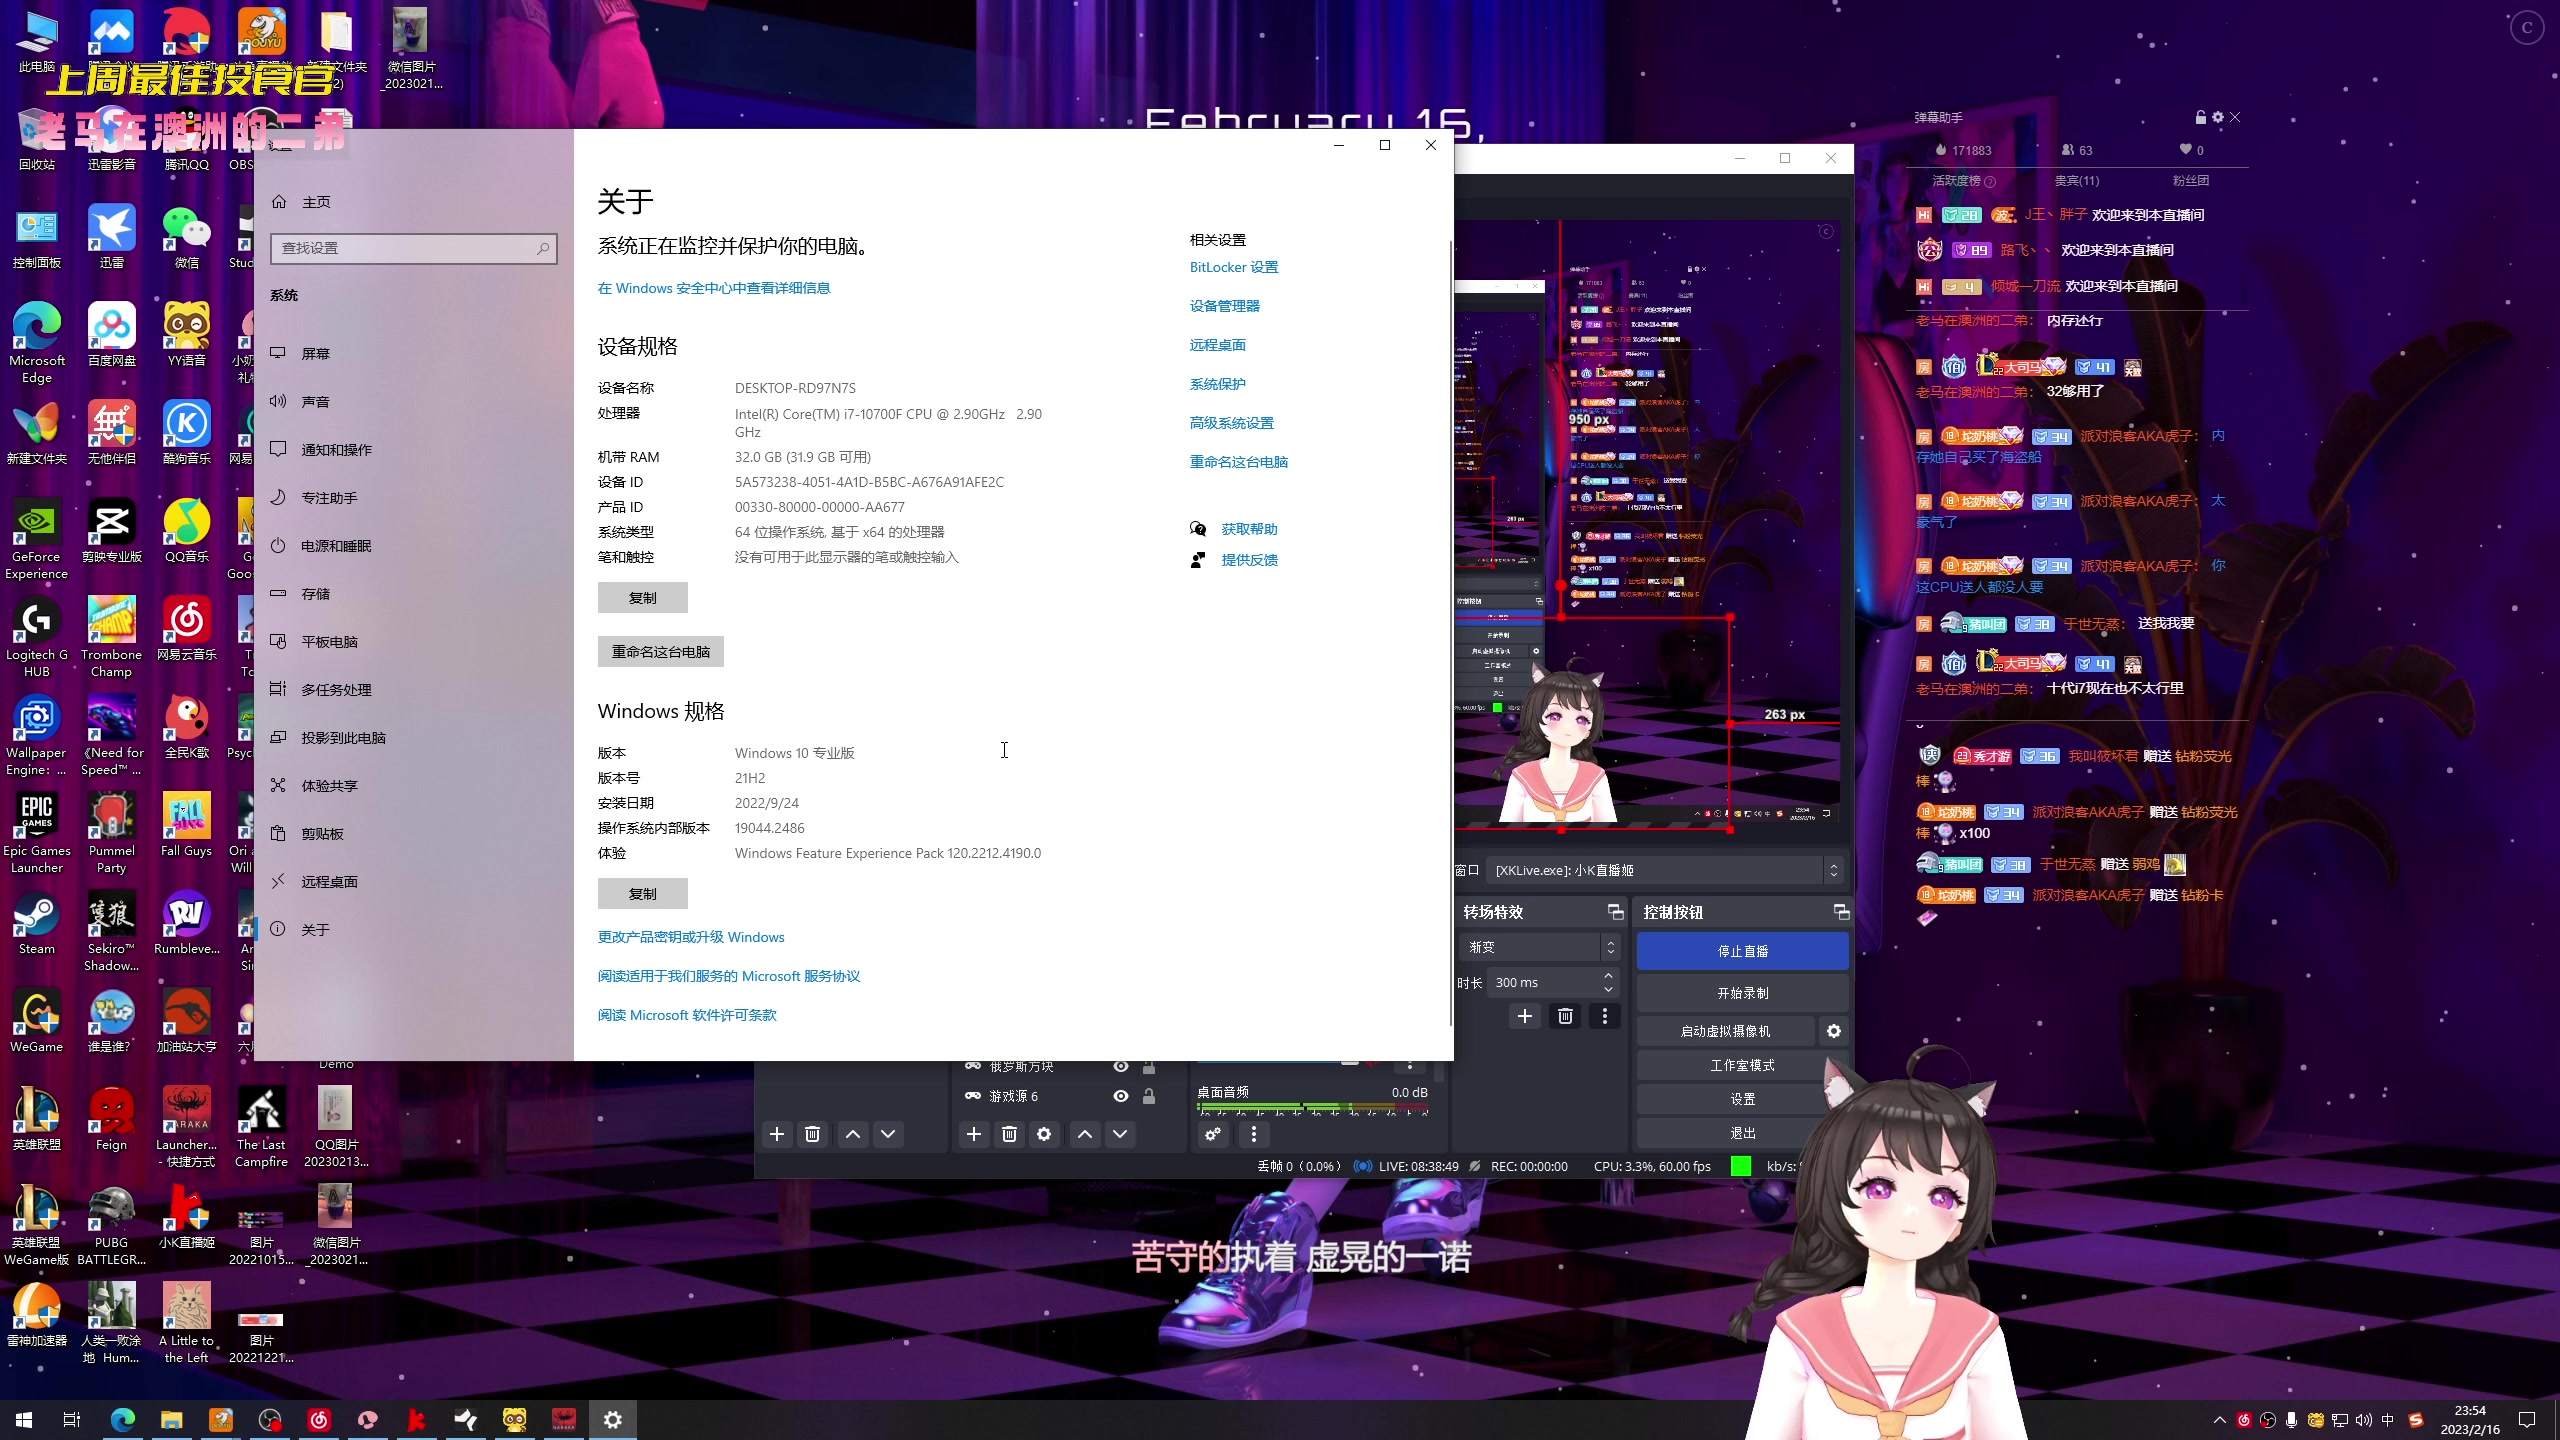Click the 查找设置 search box
Image resolution: width=2560 pixels, height=1440 pixels.
(413, 248)
